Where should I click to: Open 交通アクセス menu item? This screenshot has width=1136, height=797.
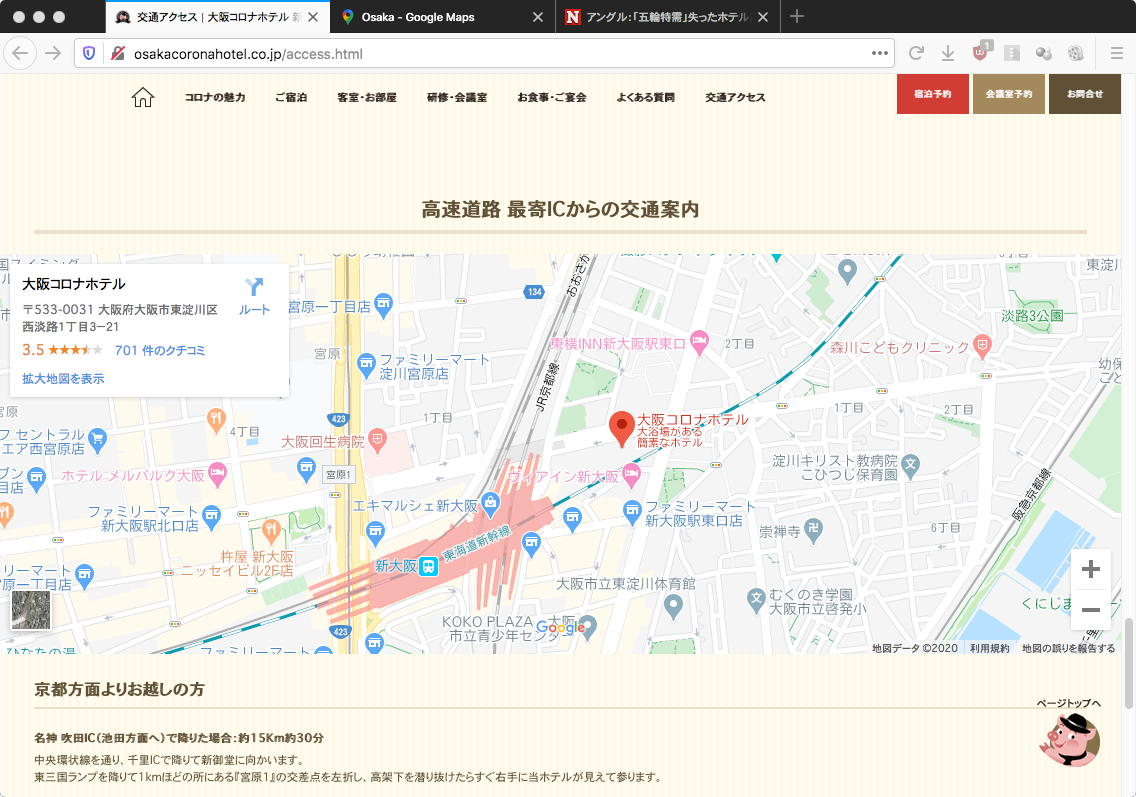click(735, 97)
